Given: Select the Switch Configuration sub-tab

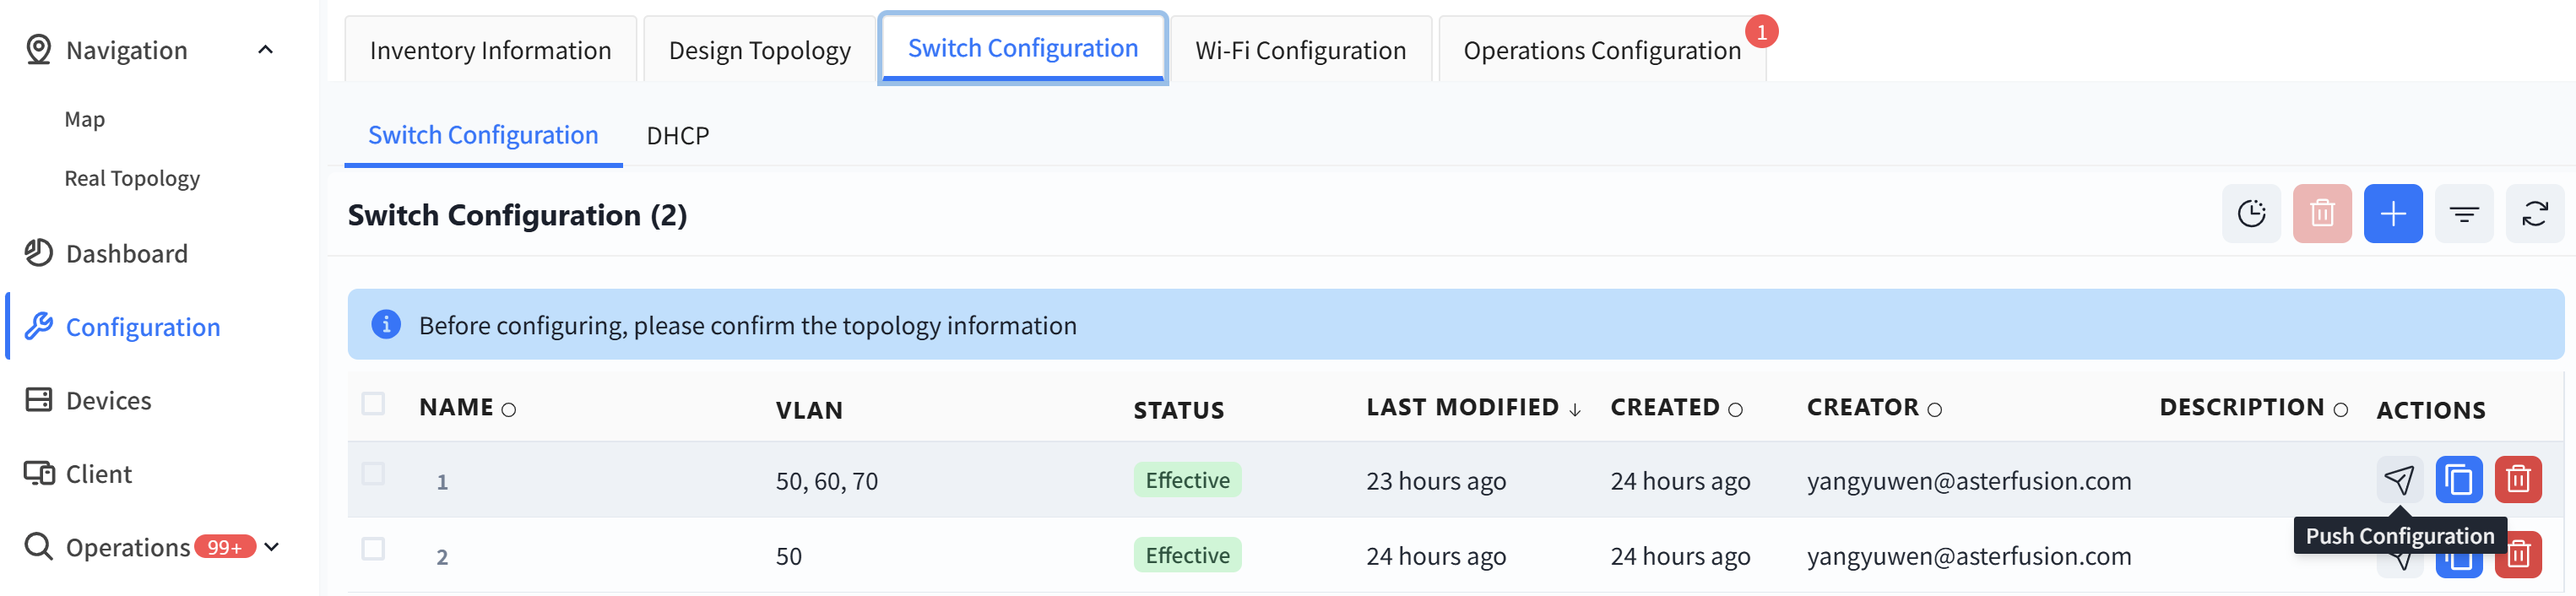Looking at the screenshot, I should 483,135.
